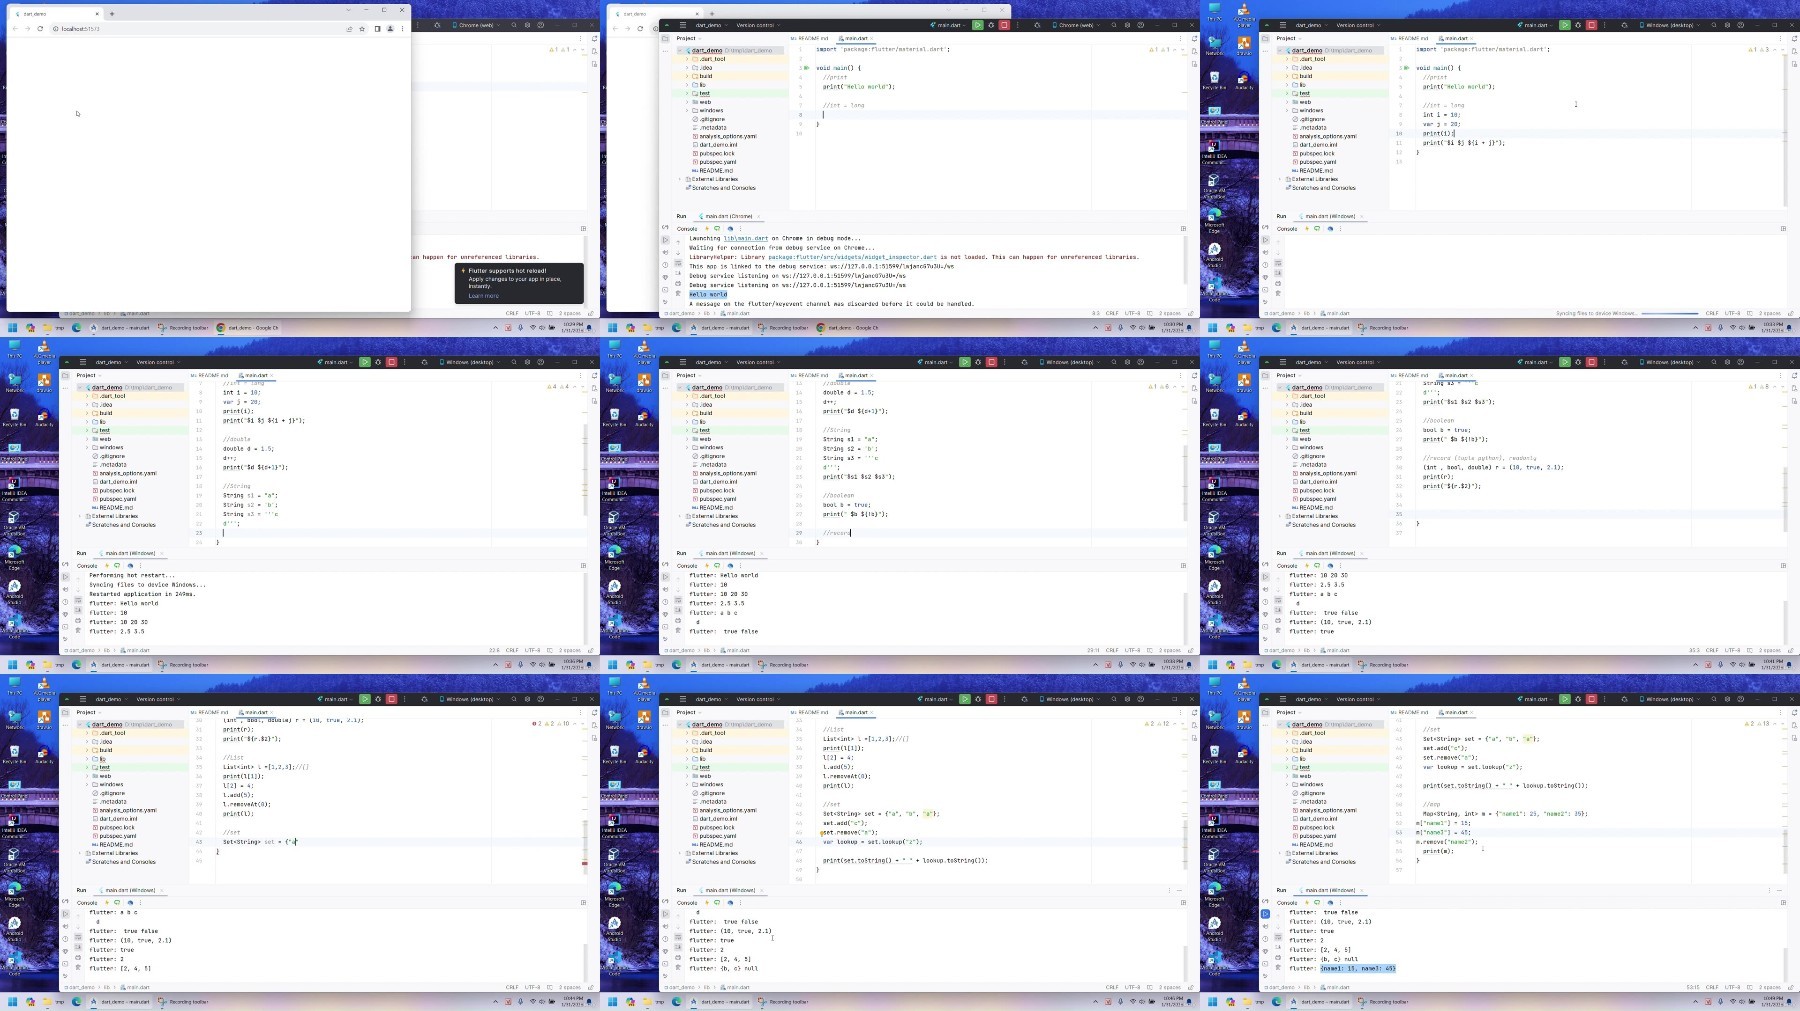
Task: Toggle the Project tool window icon in Map-code IDE
Action: tap(1265, 712)
